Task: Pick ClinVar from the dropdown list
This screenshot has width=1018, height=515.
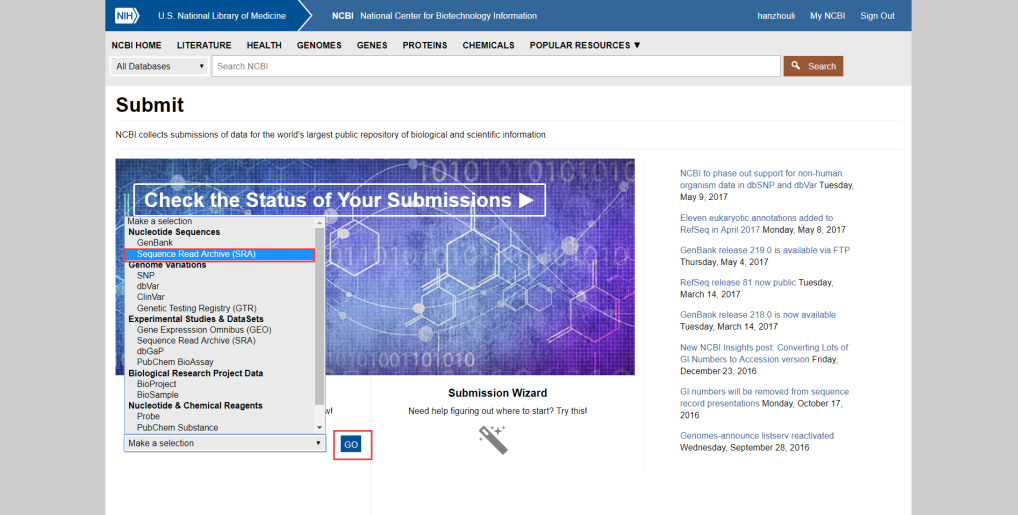Action: click(153, 297)
